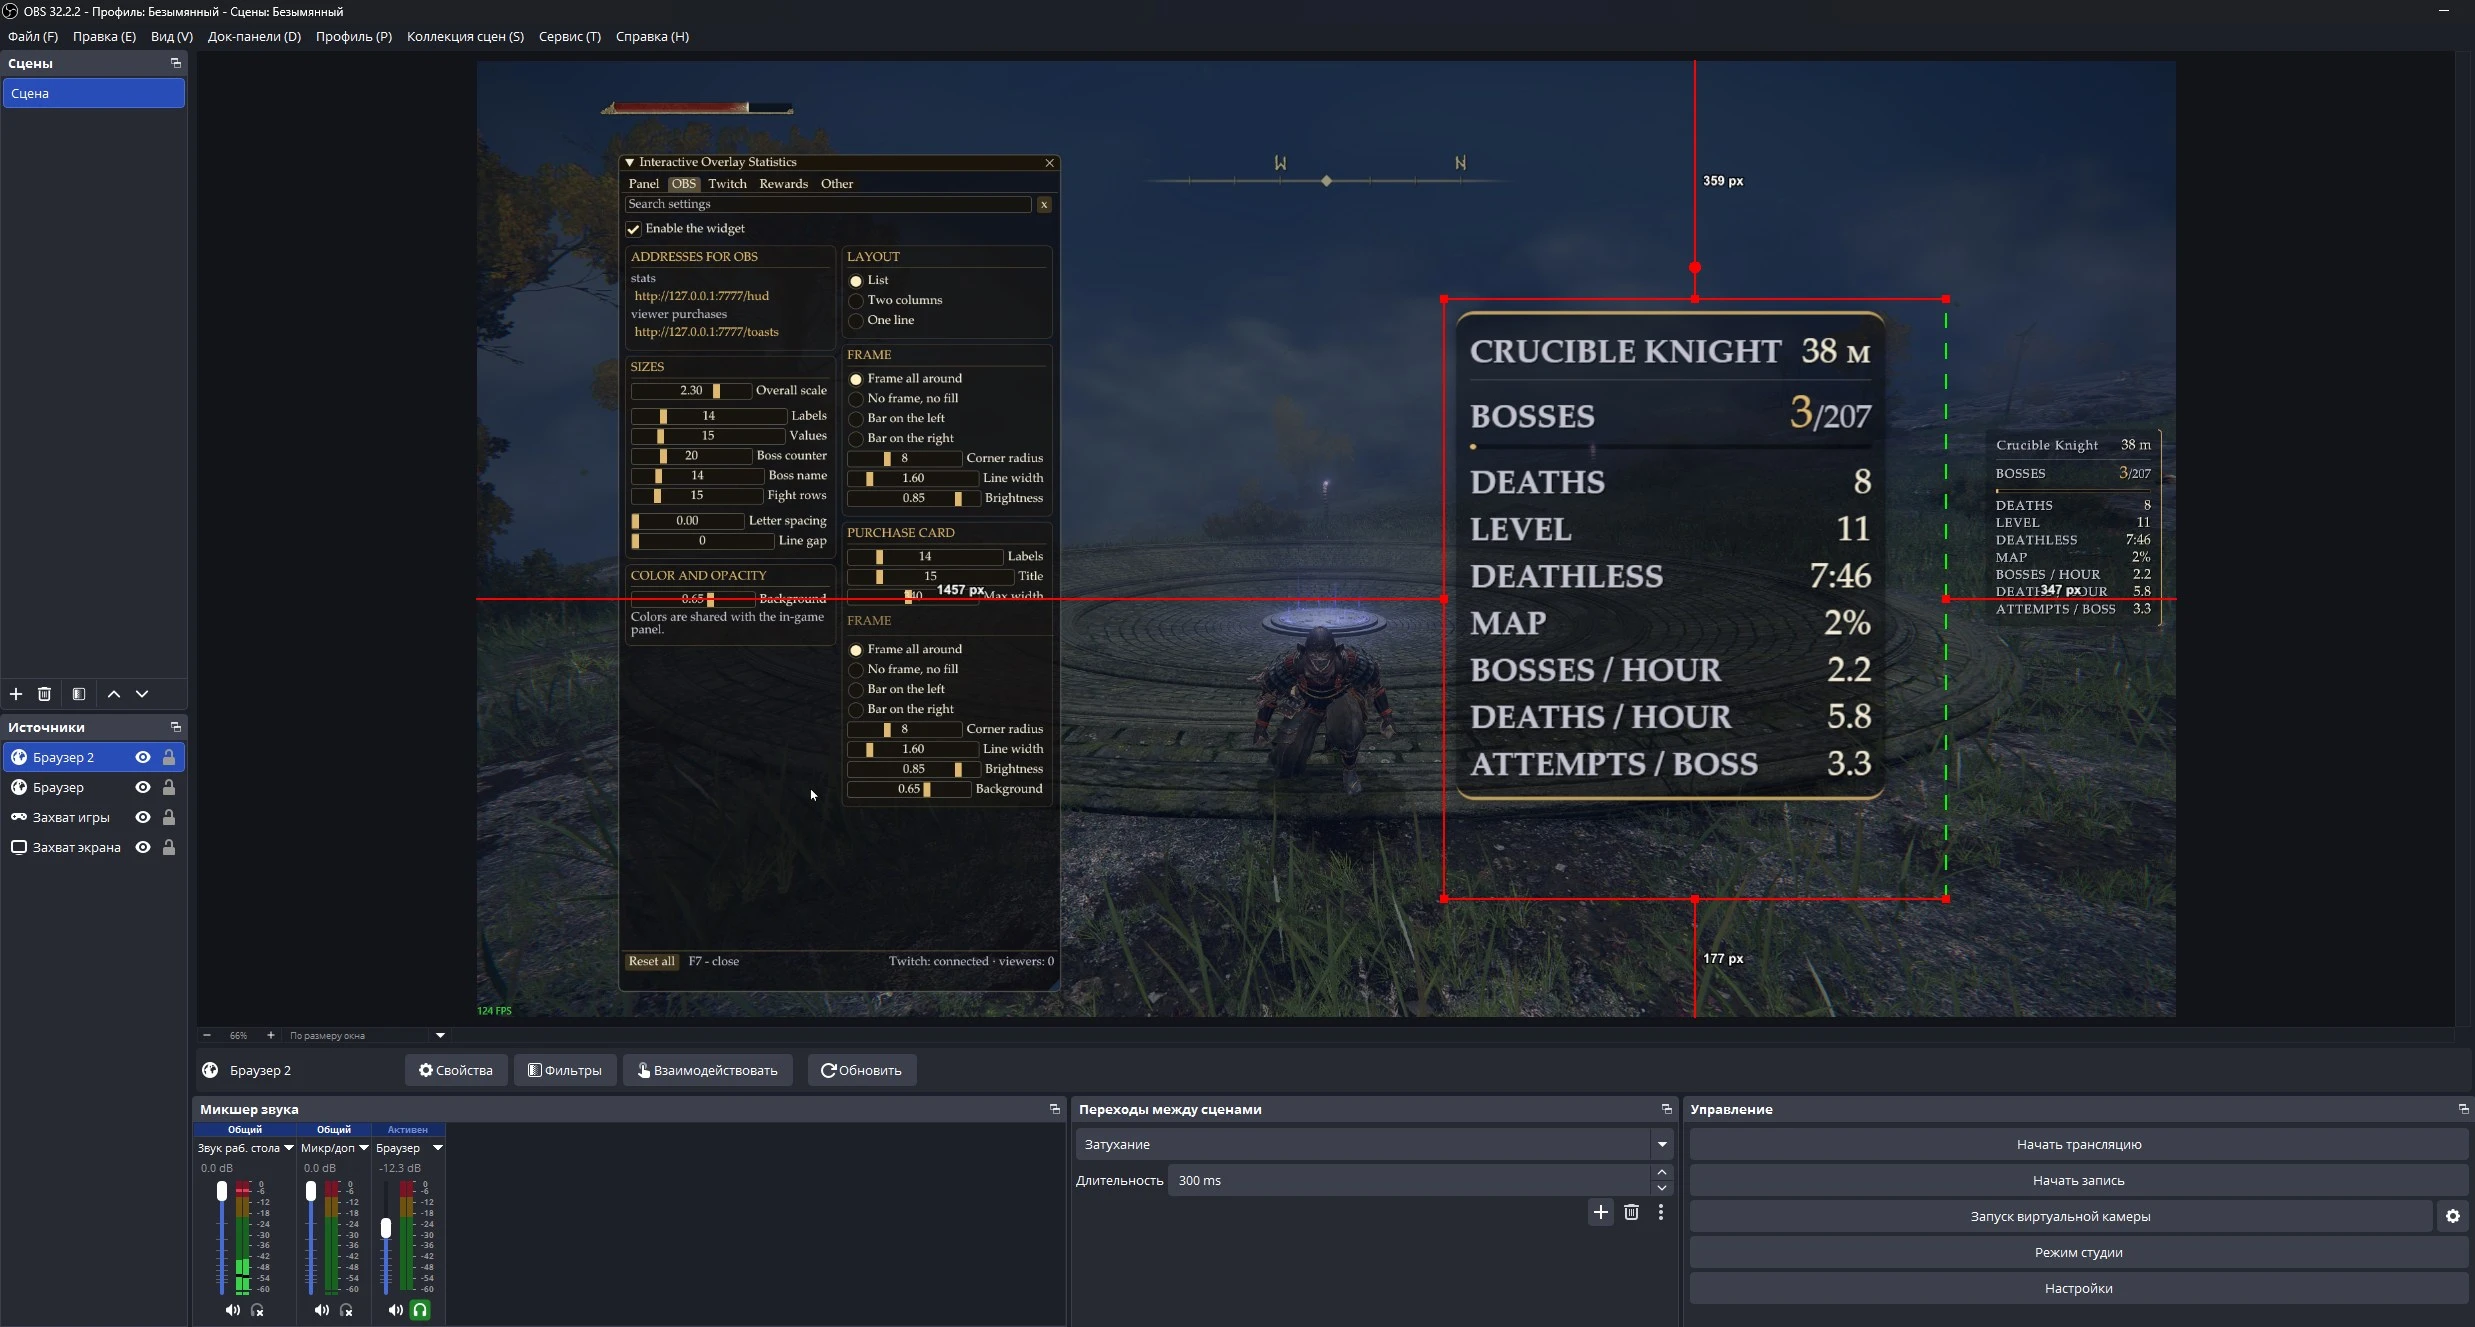Screen dimensions: 2475x1327
Task: Undock the Источники panel
Action: point(176,727)
